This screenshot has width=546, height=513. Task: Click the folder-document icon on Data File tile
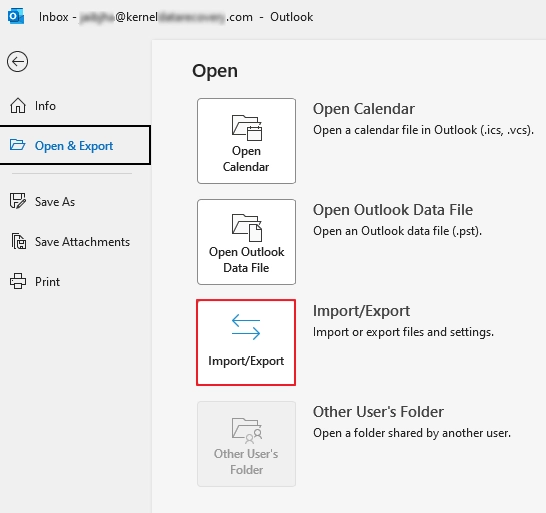pos(247,228)
